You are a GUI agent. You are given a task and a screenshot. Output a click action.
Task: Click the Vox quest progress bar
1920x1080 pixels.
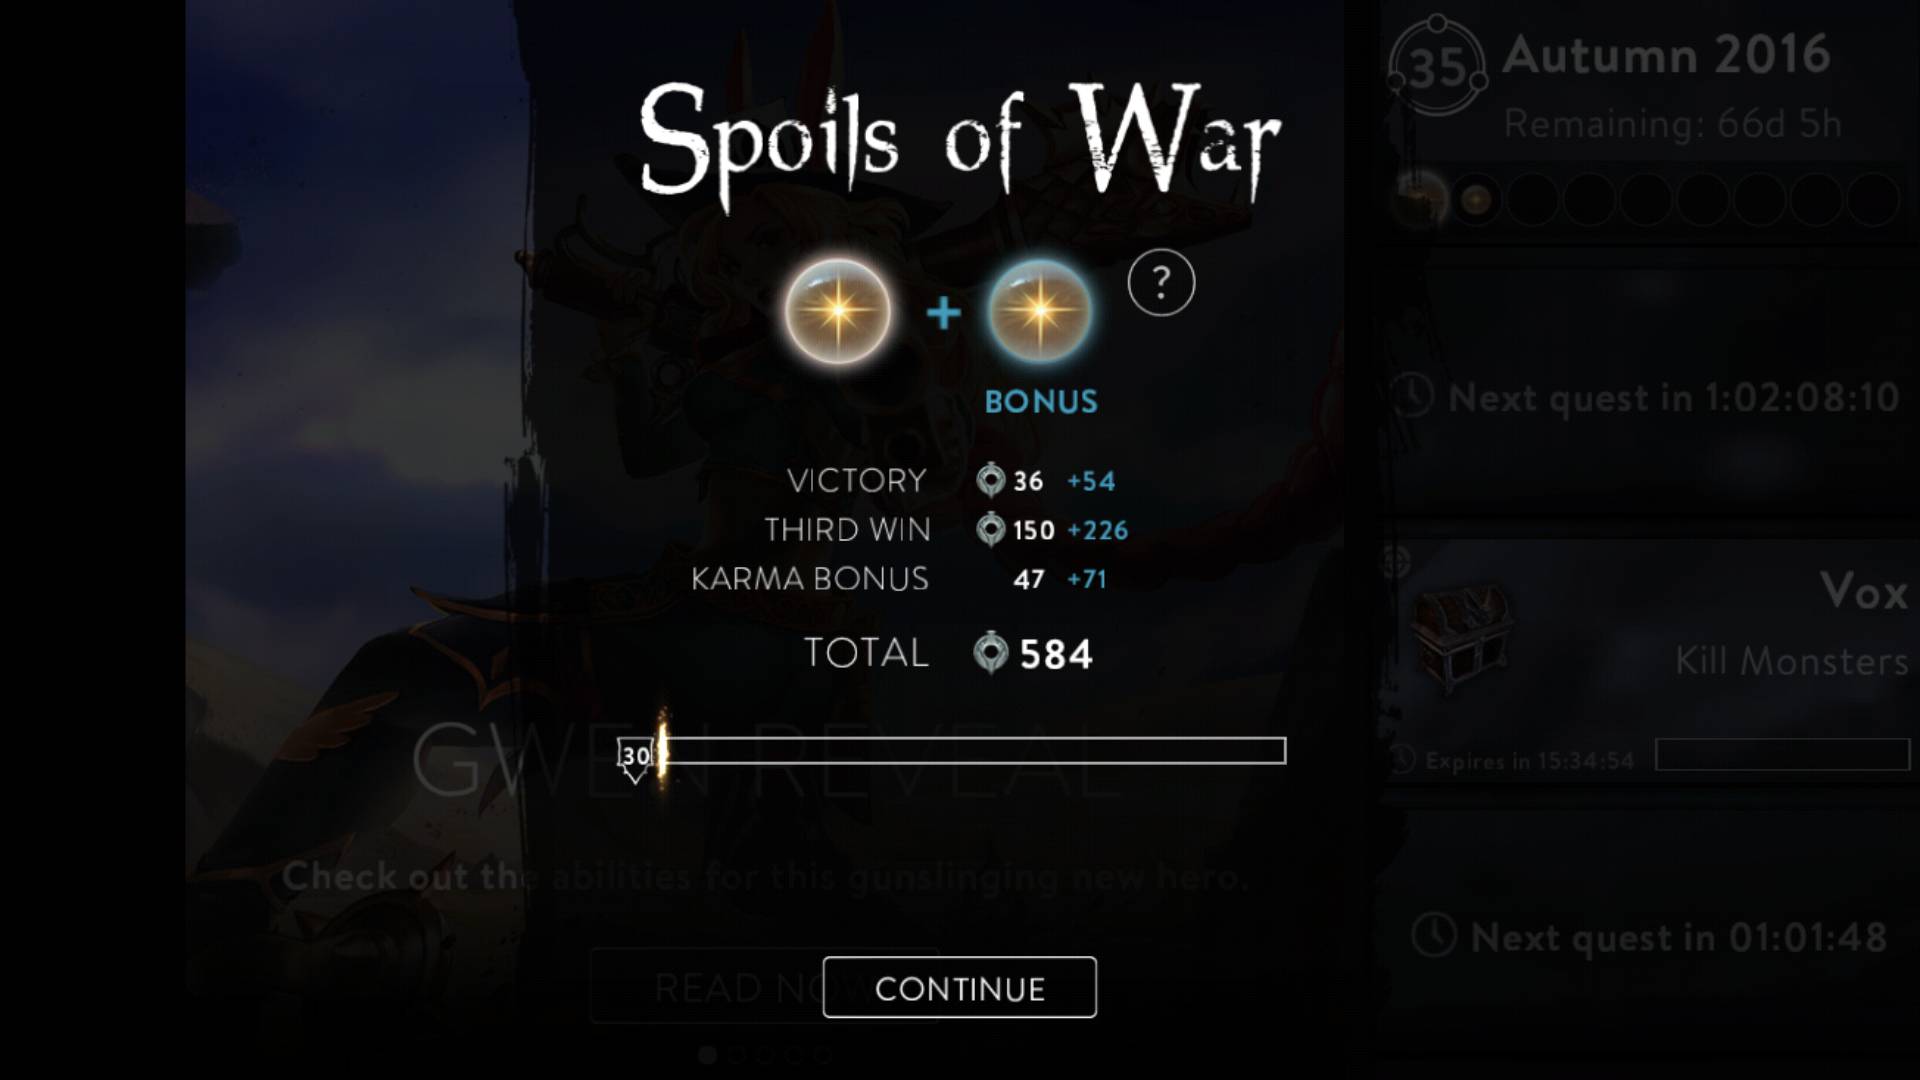point(1782,755)
